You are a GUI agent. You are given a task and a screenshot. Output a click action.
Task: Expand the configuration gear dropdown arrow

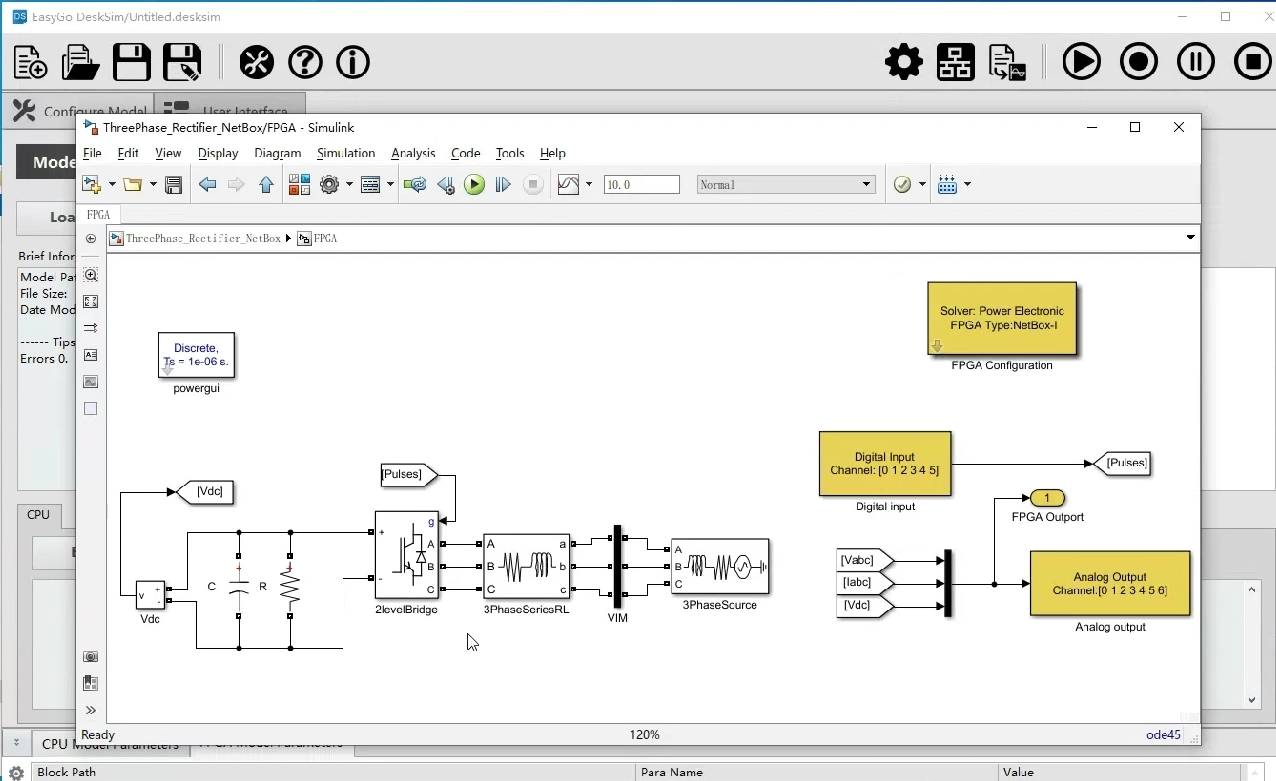point(349,185)
